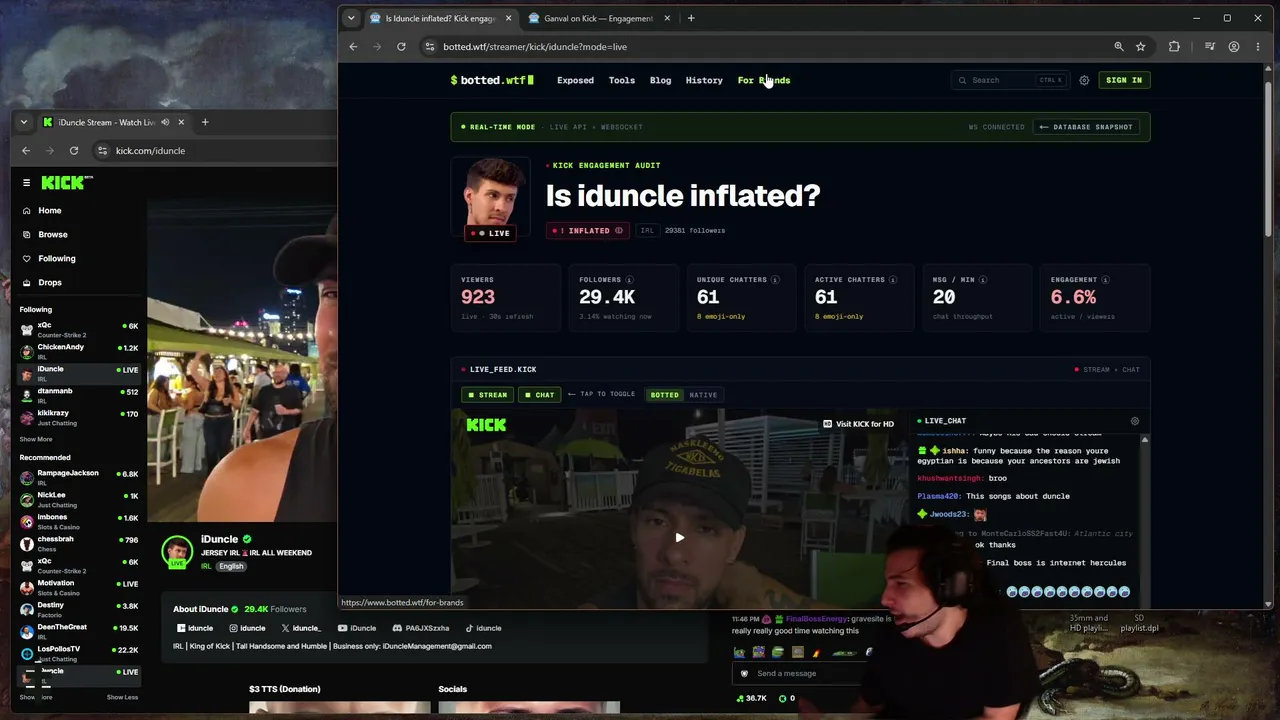The image size is (1280, 720).
Task: Select the BOTTED player option
Action: 664,395
